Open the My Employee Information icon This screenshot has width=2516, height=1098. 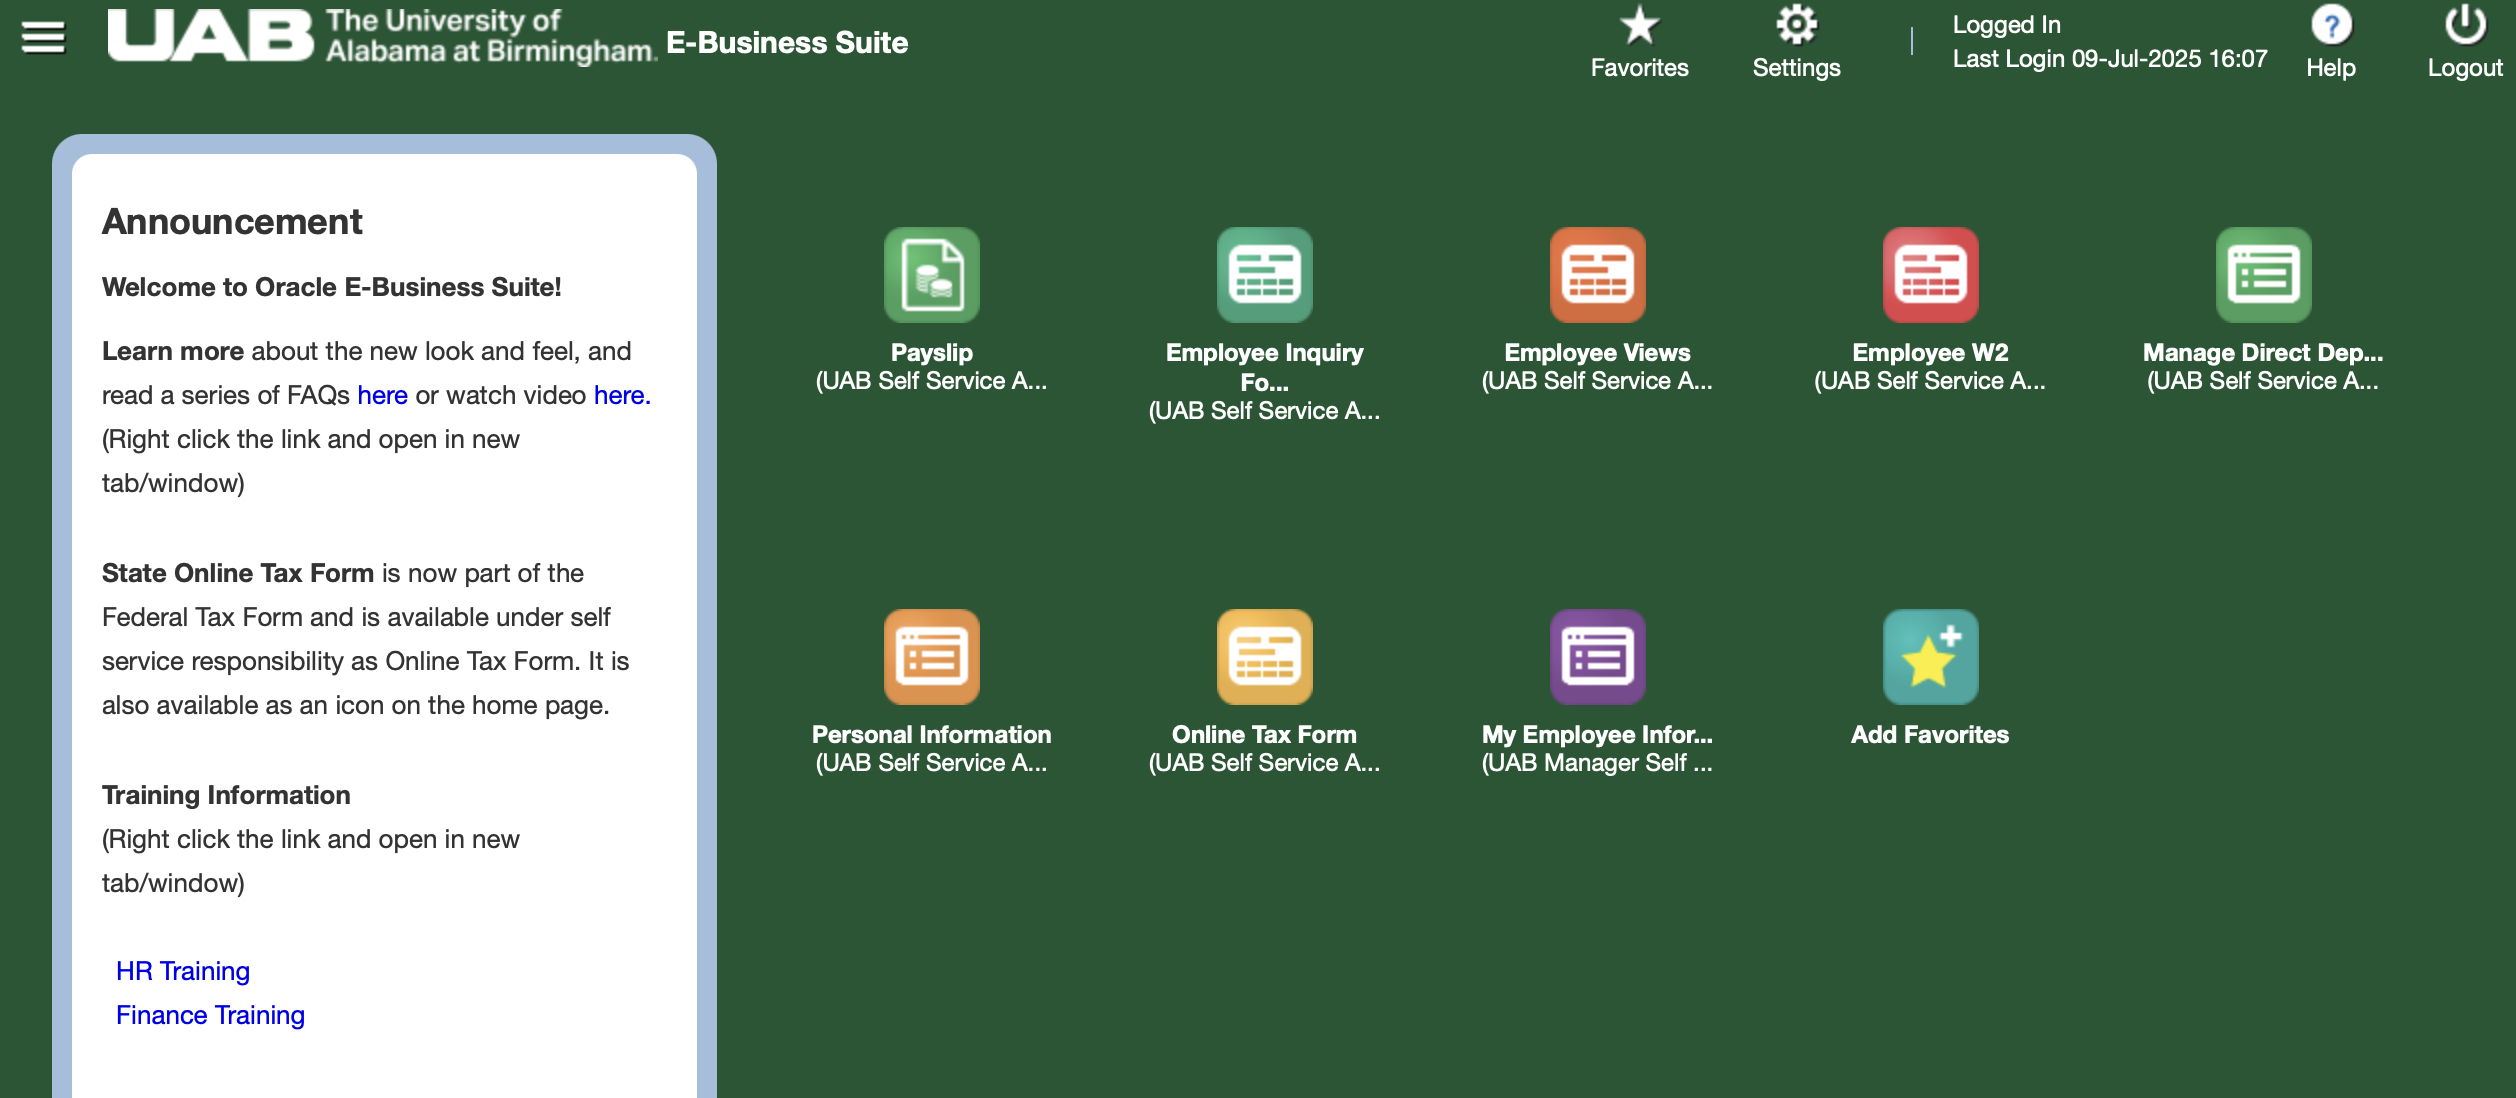[x=1597, y=657]
